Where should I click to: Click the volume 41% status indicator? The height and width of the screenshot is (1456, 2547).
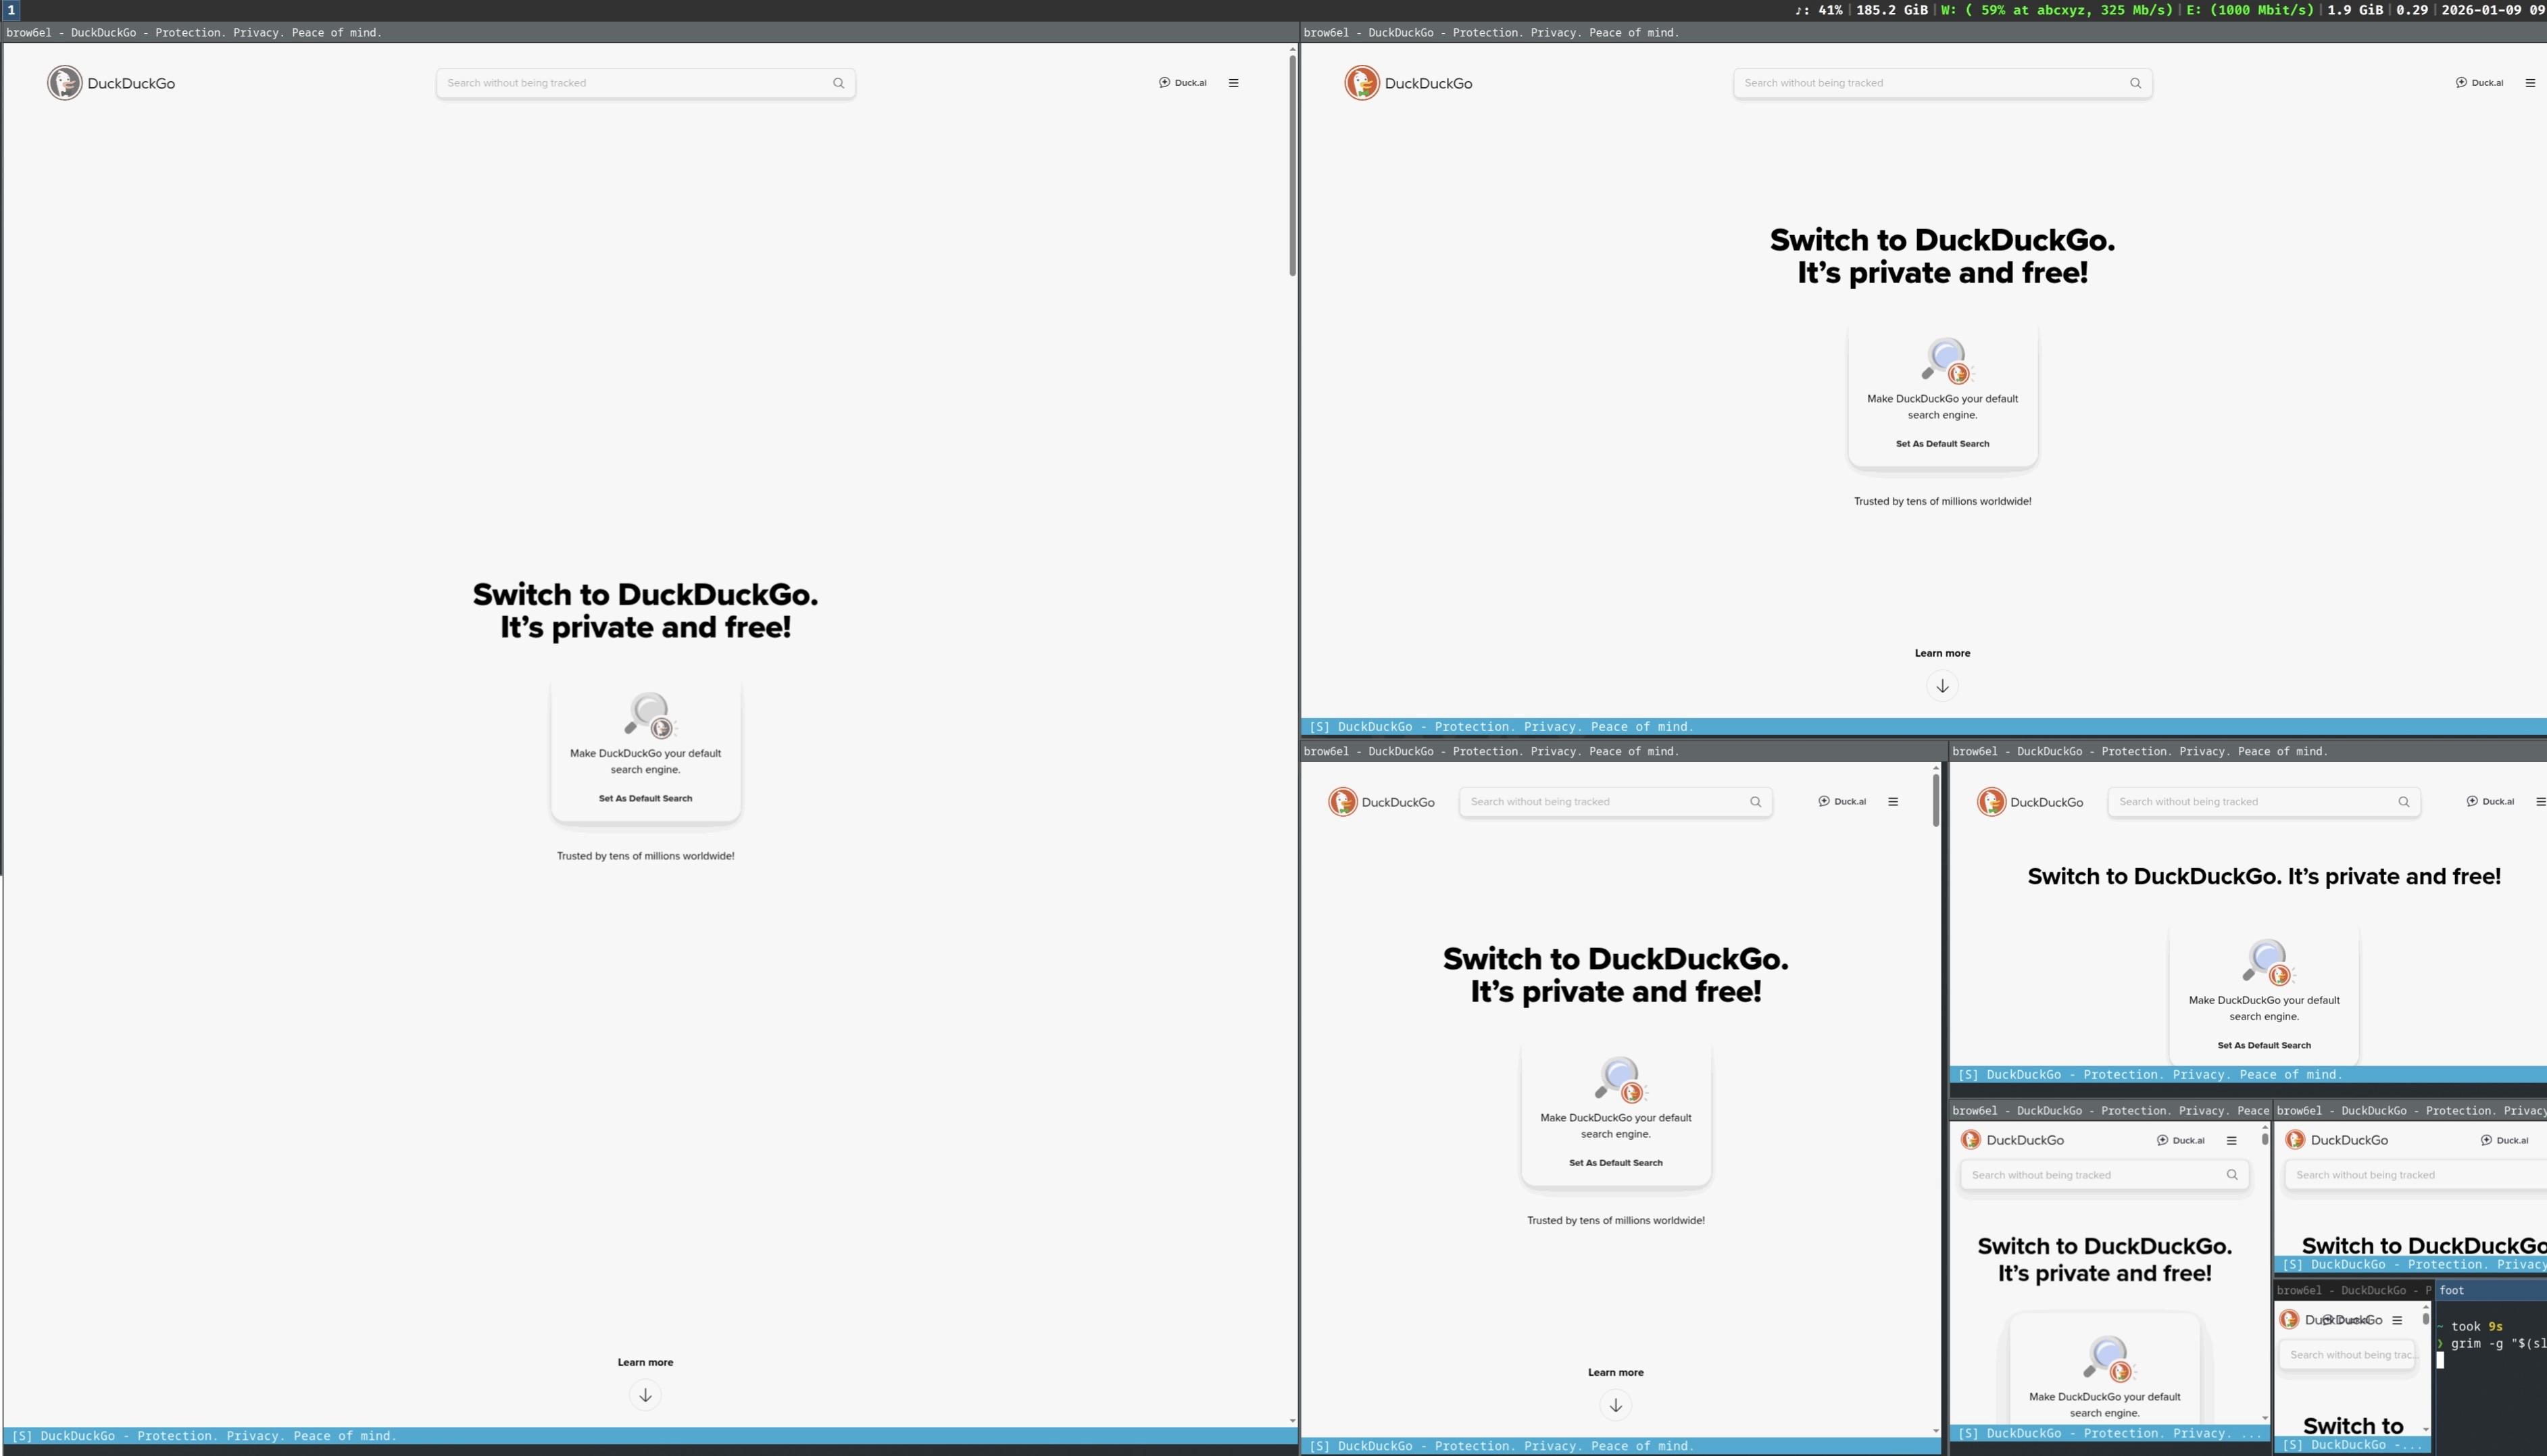1819,10
